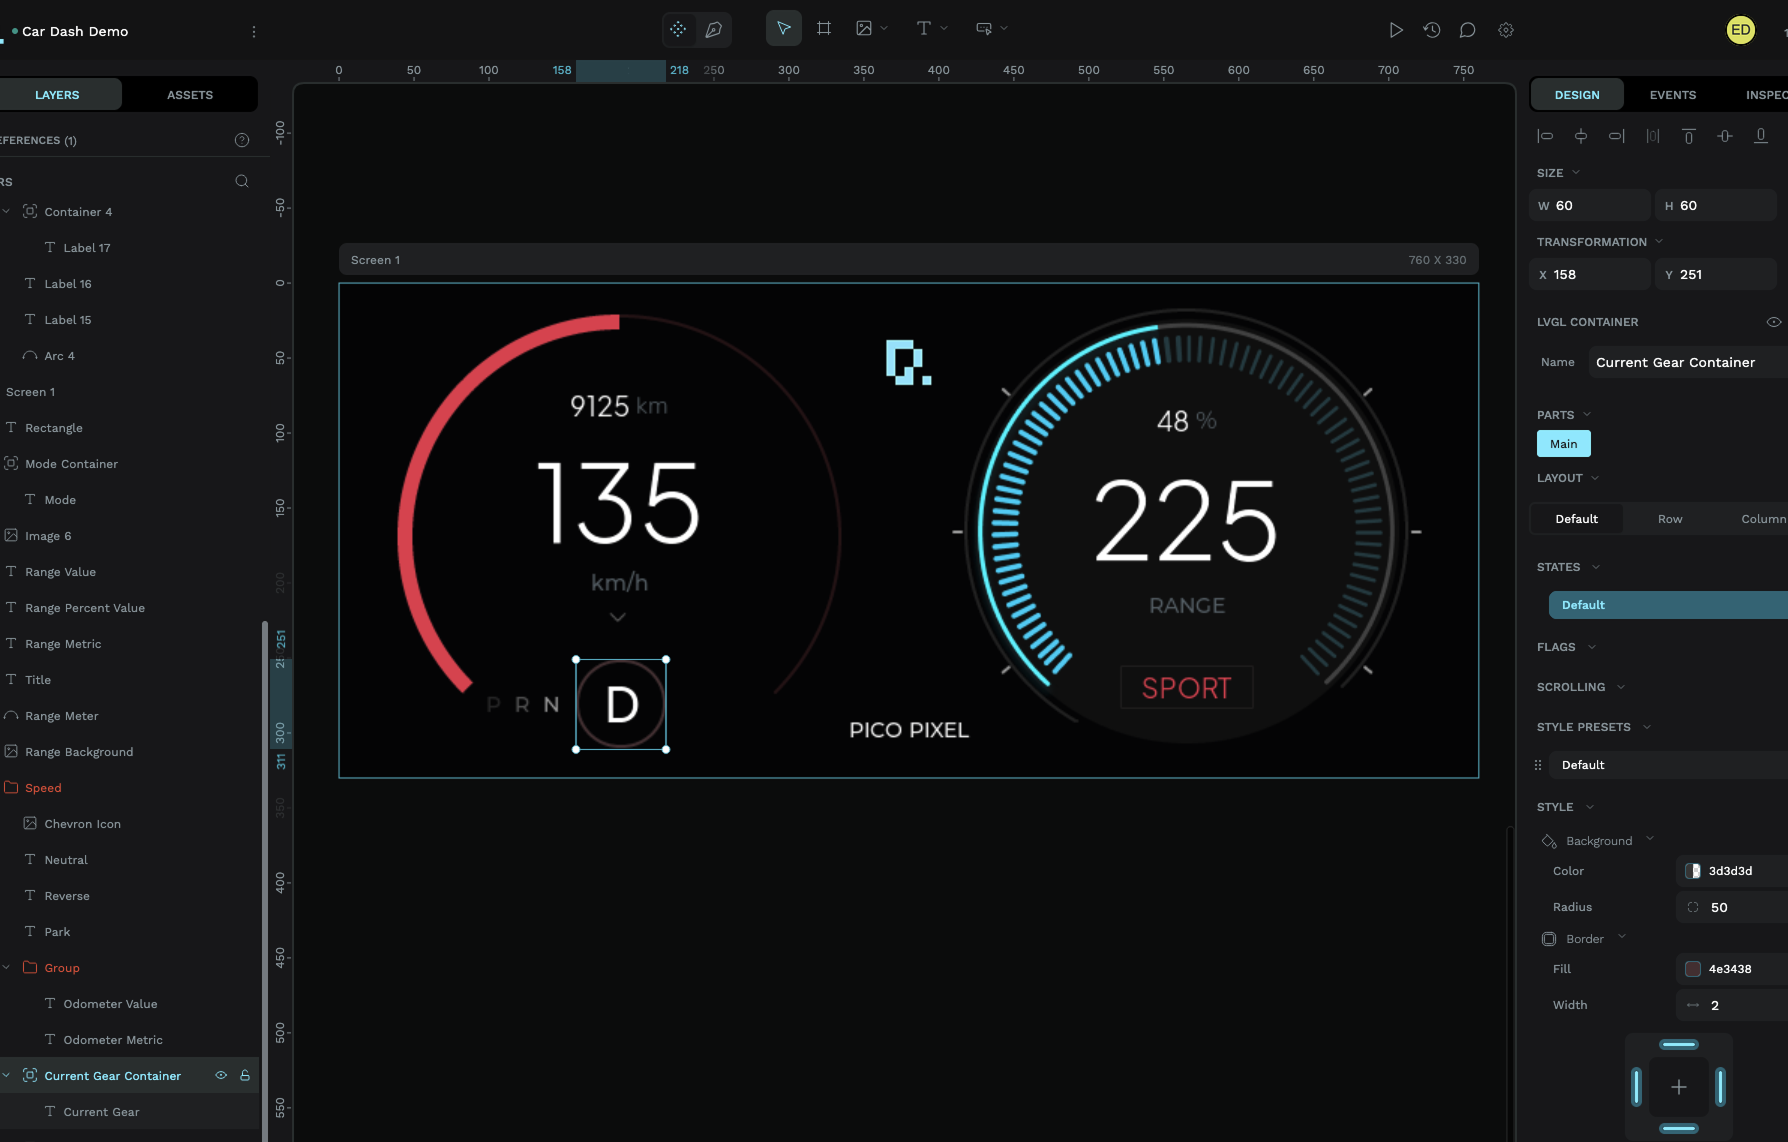Screen dimensions: 1788x1142
Task: Switch to the Assets tab
Action: [x=189, y=93]
